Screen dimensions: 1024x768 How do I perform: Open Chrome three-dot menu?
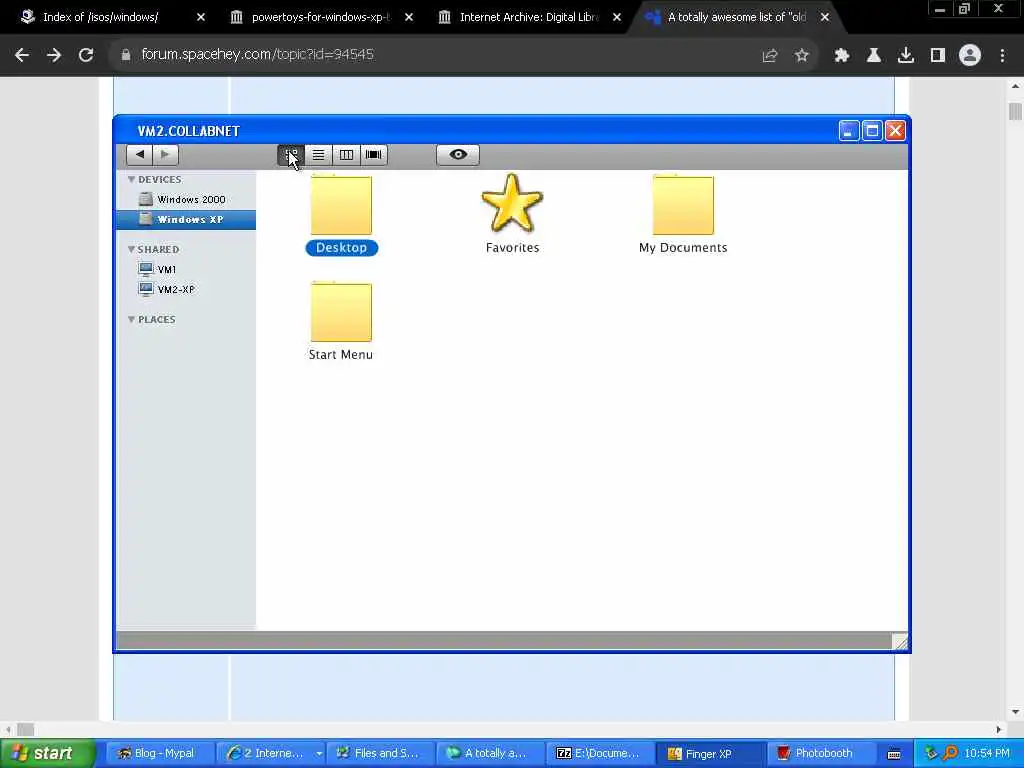click(1002, 56)
